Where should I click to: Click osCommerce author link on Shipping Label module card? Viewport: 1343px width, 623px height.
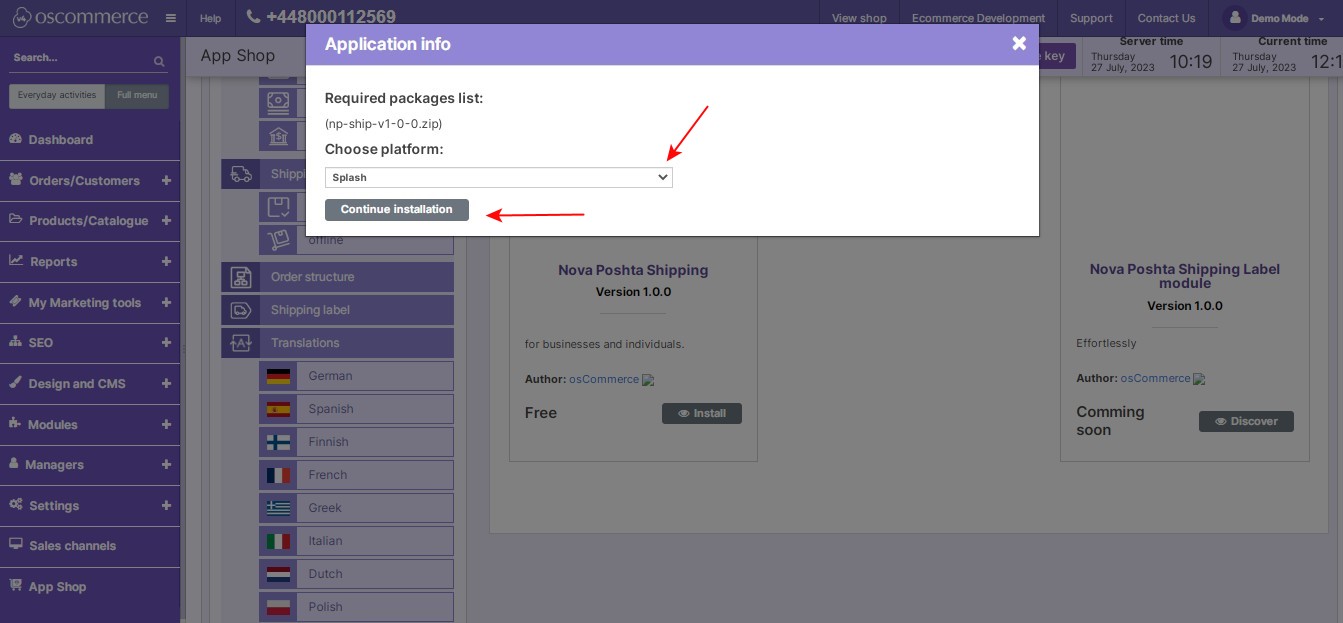pos(1155,378)
